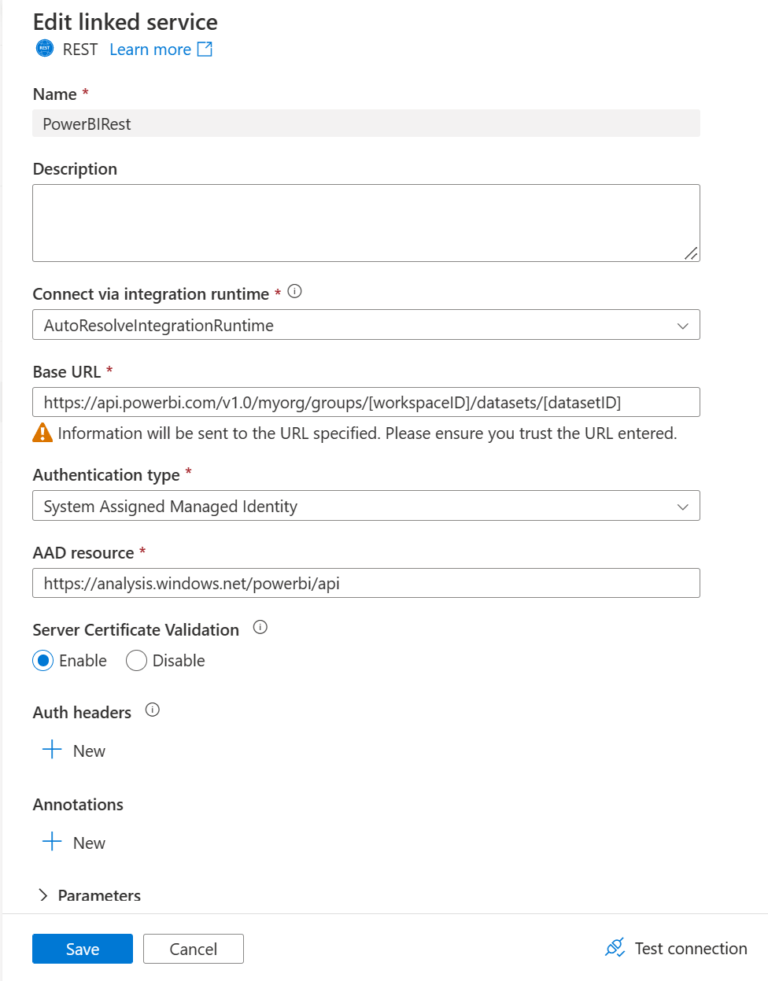Click the Save button

point(82,948)
